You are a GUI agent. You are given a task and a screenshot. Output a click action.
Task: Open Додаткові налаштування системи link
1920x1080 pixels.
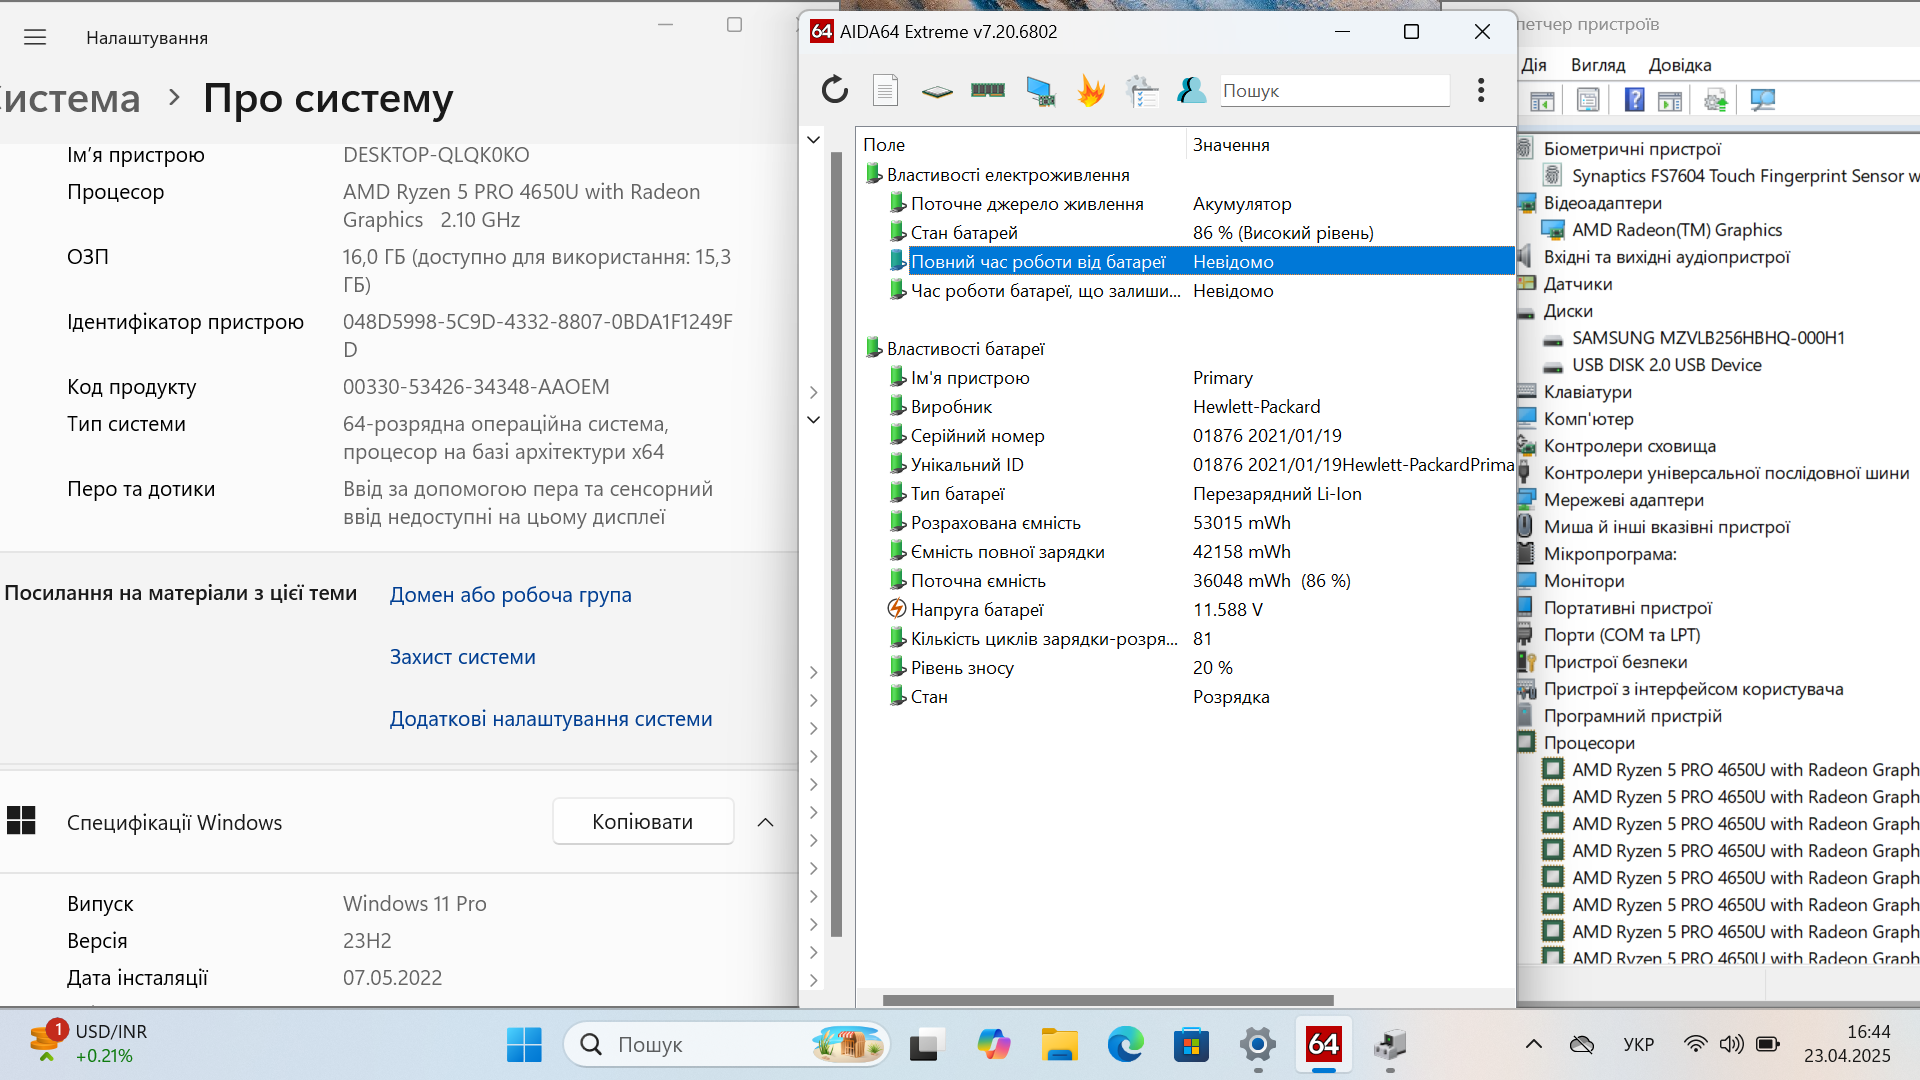pos(551,719)
